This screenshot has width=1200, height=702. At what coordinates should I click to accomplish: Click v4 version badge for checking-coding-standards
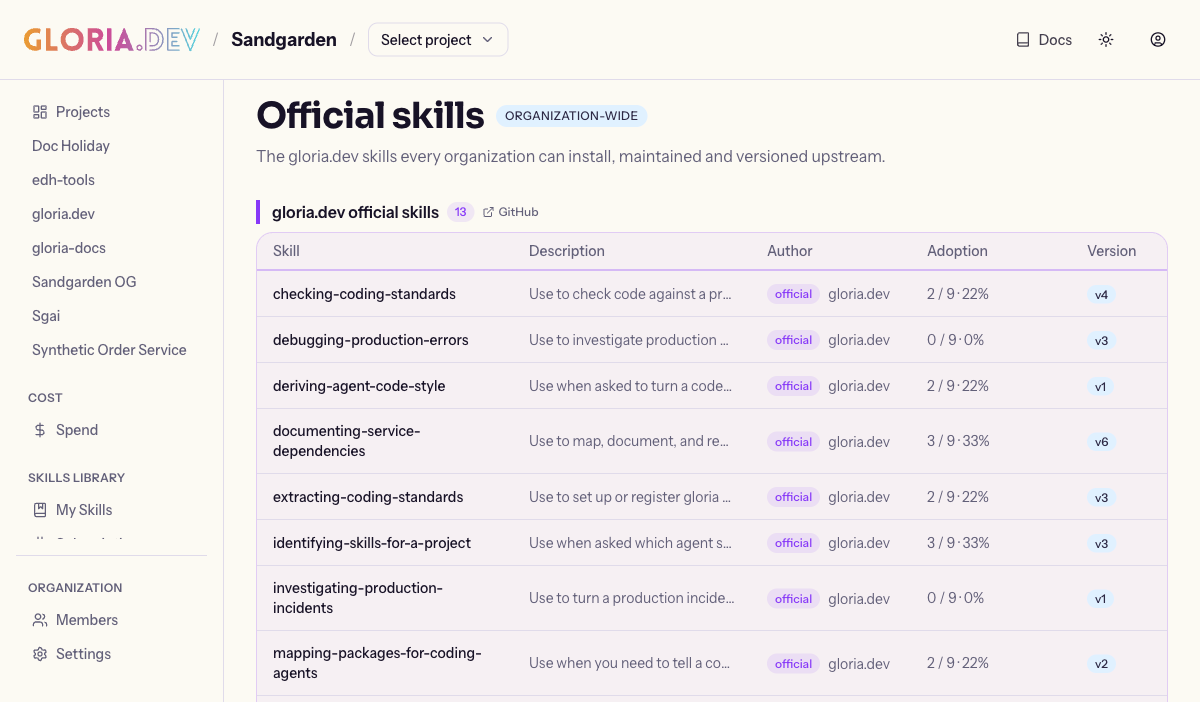(1101, 295)
